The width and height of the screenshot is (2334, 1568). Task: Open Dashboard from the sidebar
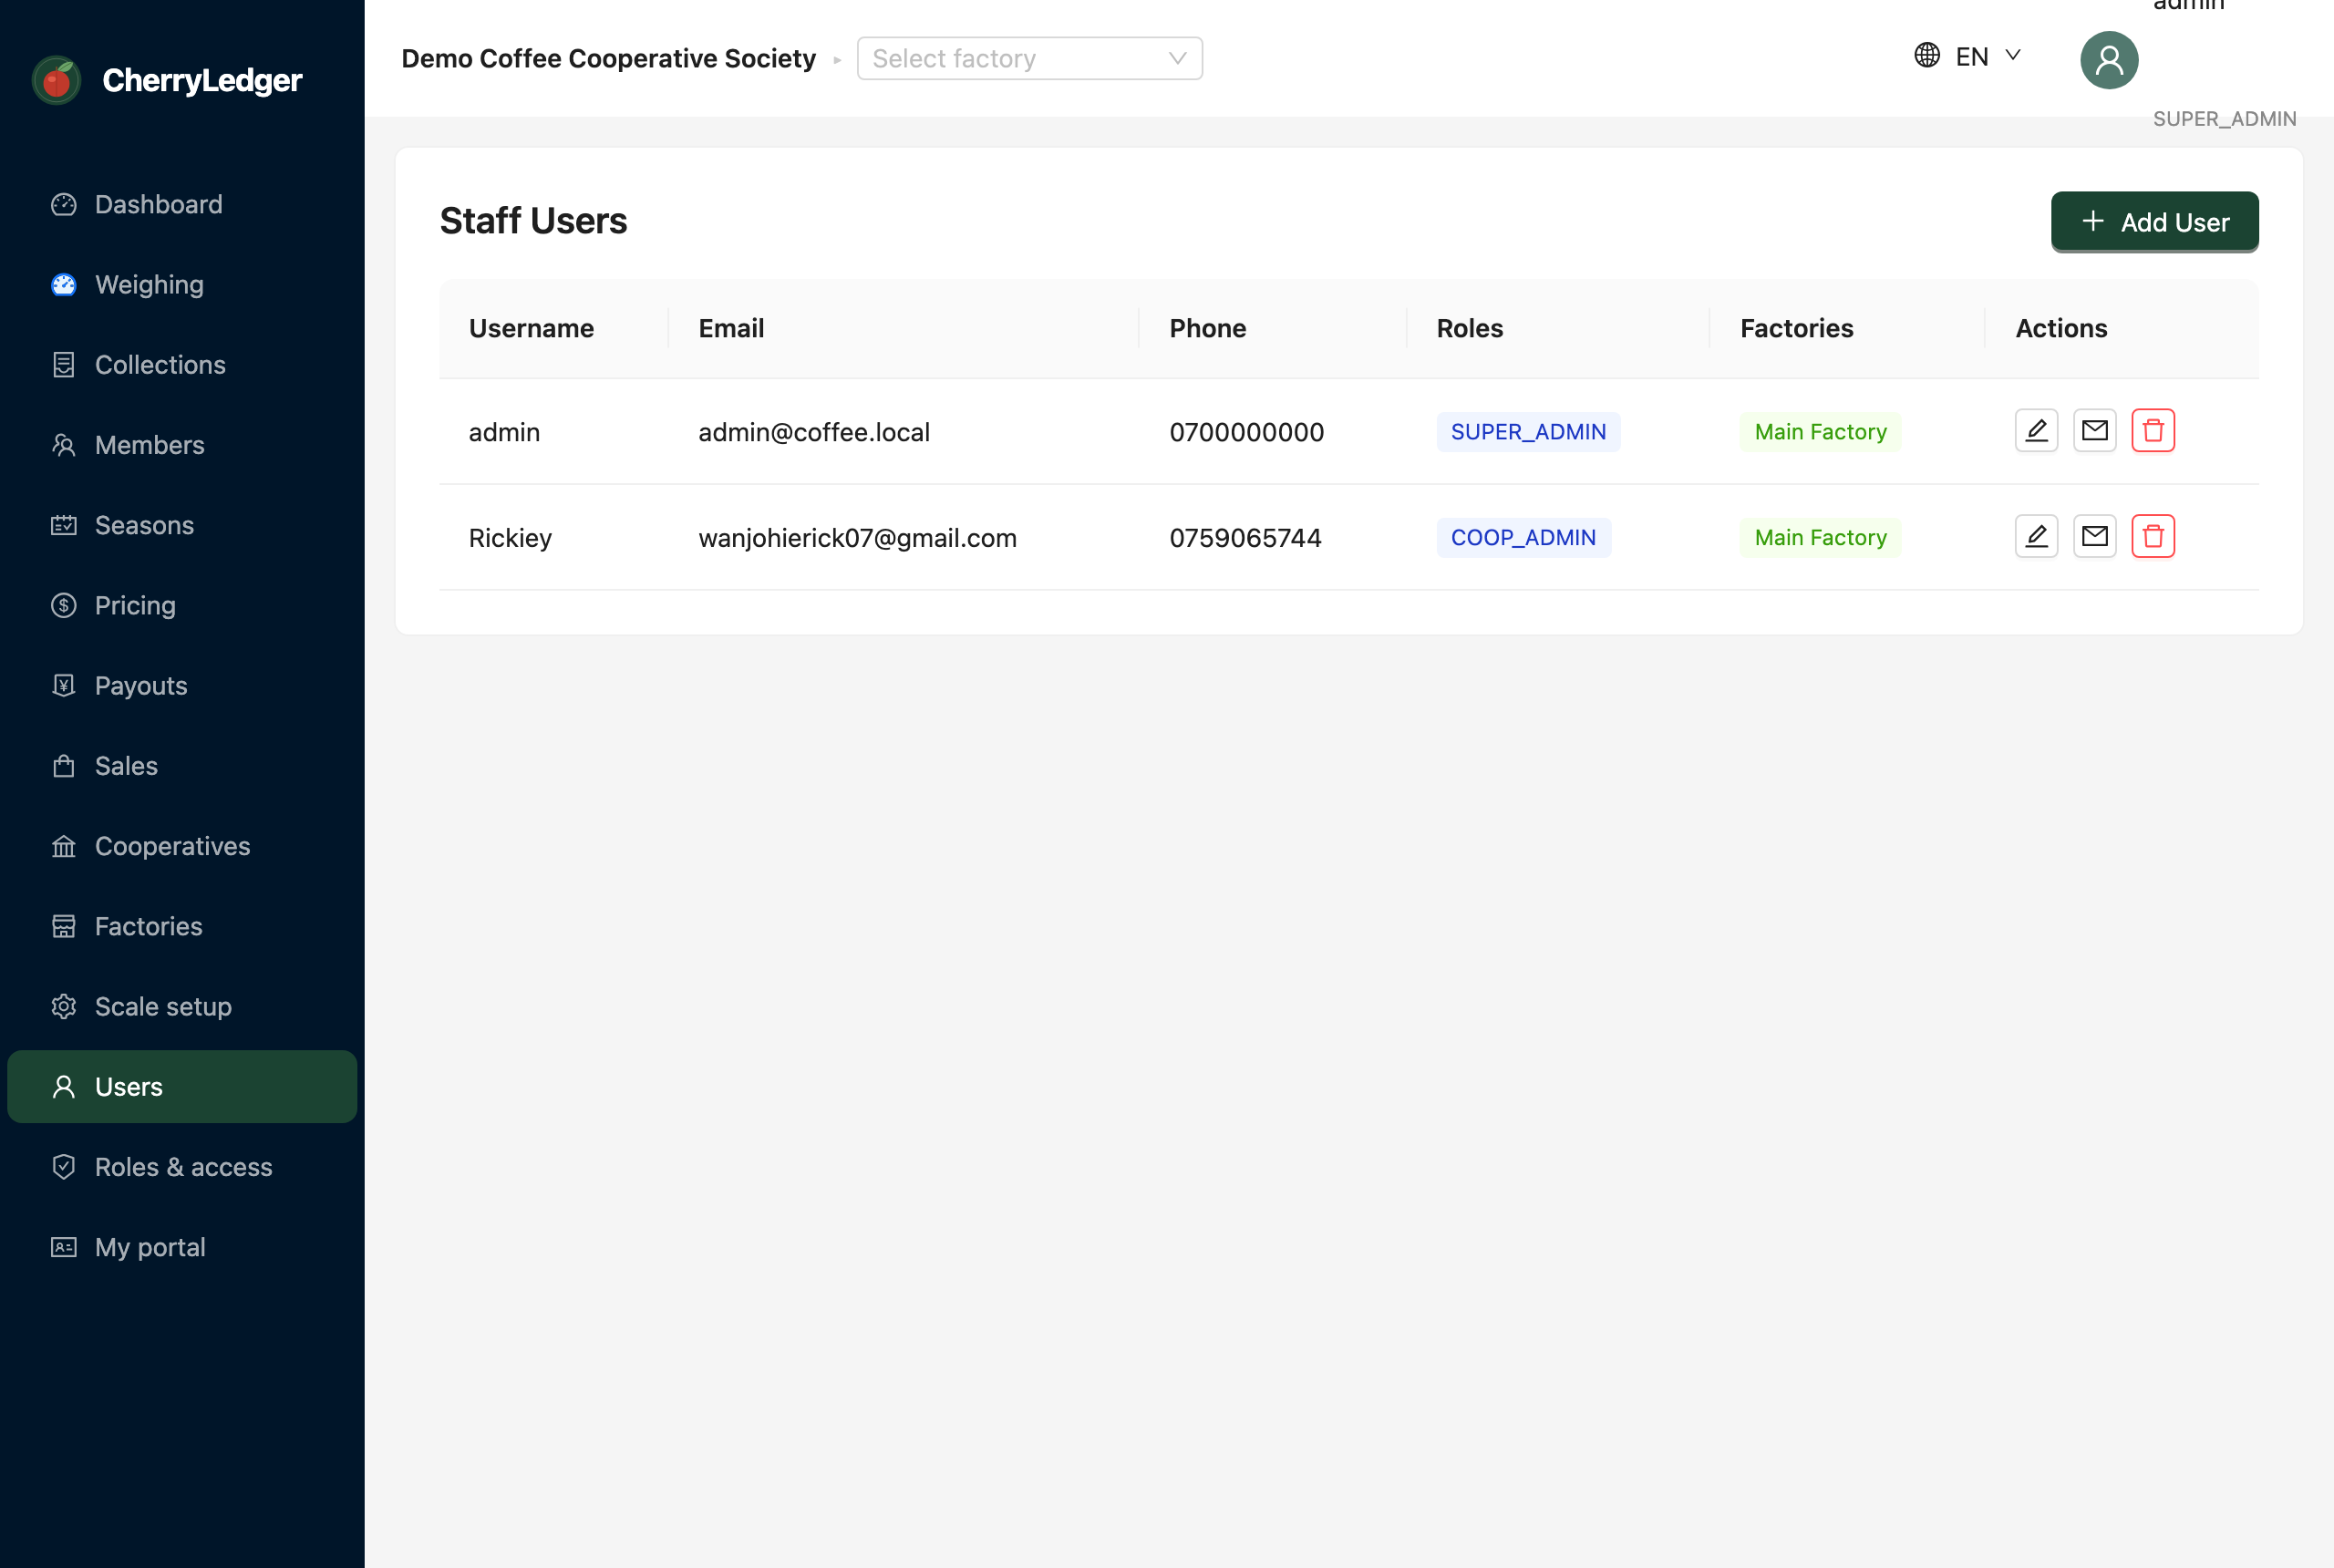tap(182, 204)
